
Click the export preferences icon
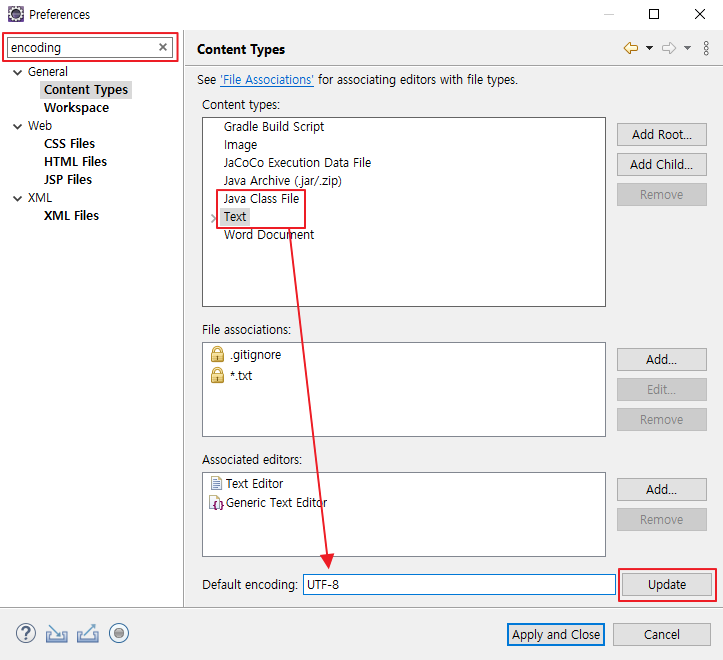click(x=88, y=633)
